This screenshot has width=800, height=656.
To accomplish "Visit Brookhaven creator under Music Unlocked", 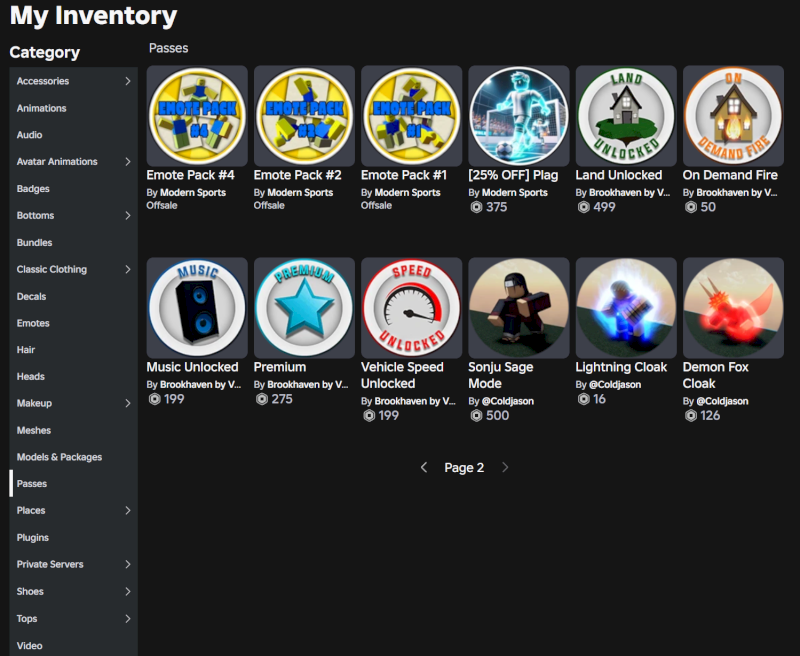I will (201, 384).
